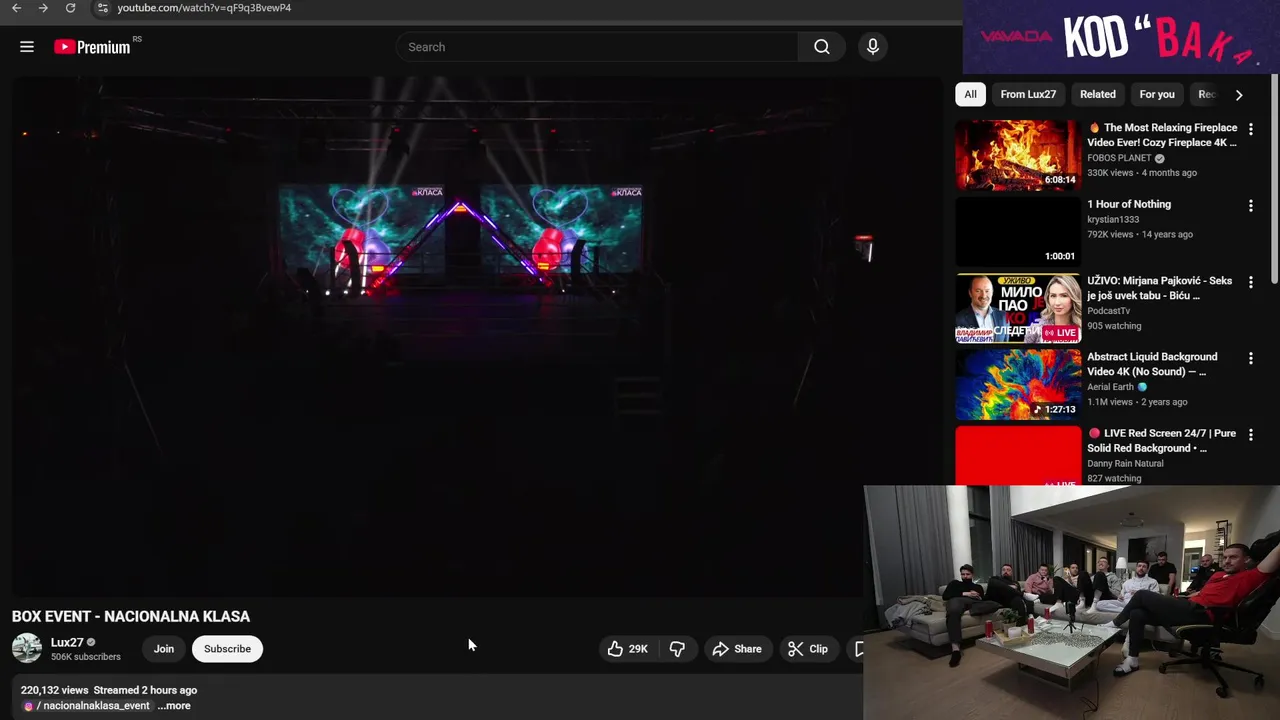1280x720 pixels.
Task: Open the YouTube hamburger guide menu
Action: click(x=27, y=47)
